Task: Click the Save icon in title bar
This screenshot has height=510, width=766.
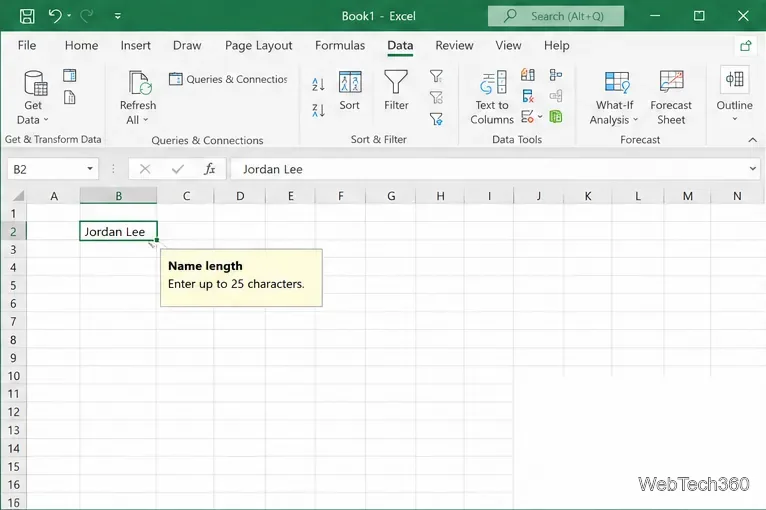Action: [27, 16]
